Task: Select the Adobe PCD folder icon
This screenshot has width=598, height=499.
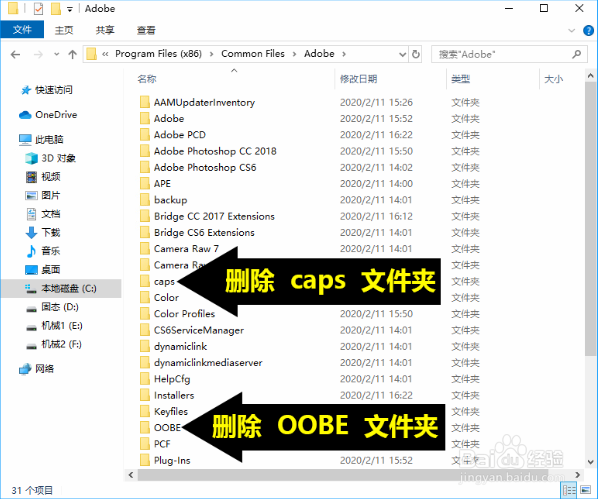Action: pos(145,135)
